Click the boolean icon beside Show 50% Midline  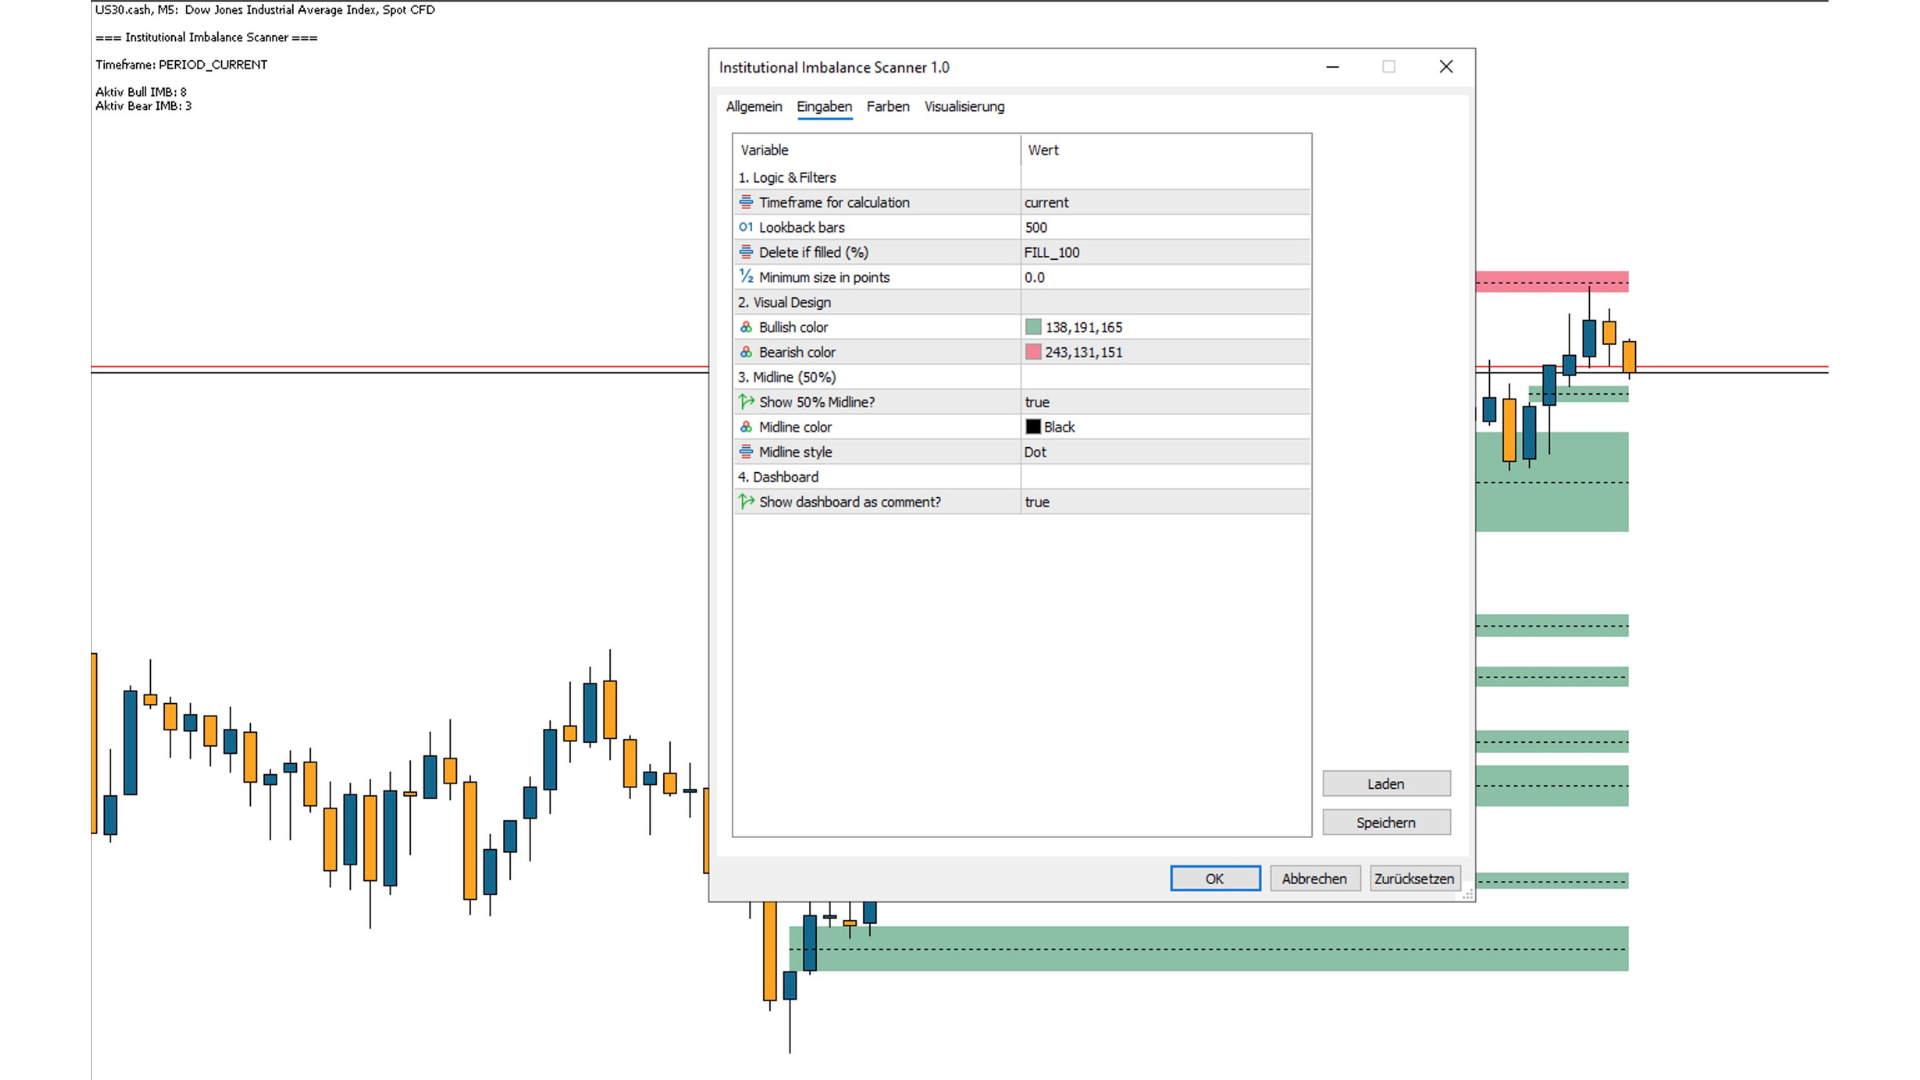[x=746, y=402]
